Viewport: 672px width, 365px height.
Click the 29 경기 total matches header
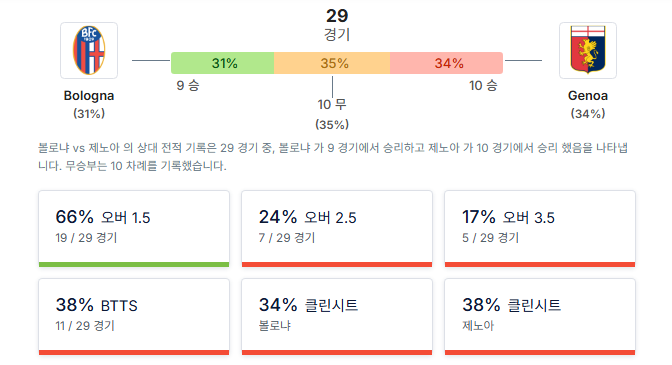(x=337, y=24)
